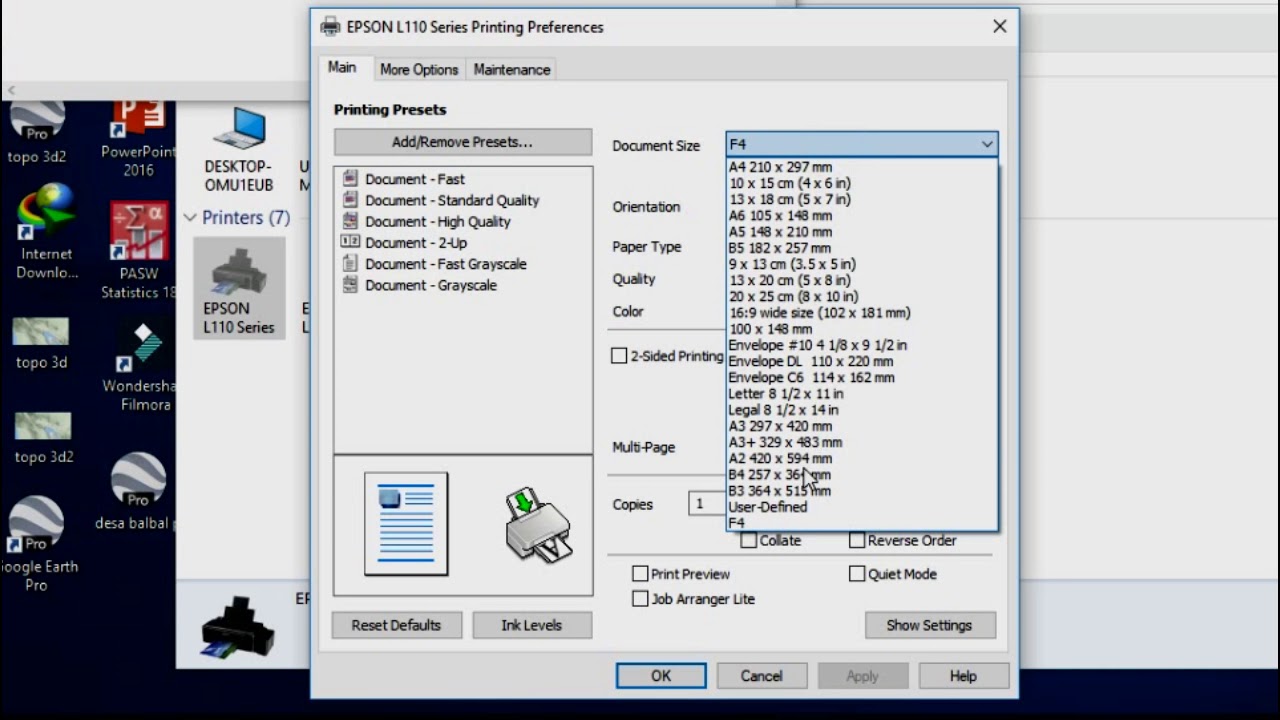
Task: Click the Document - Fast preset icon
Action: click(x=350, y=178)
